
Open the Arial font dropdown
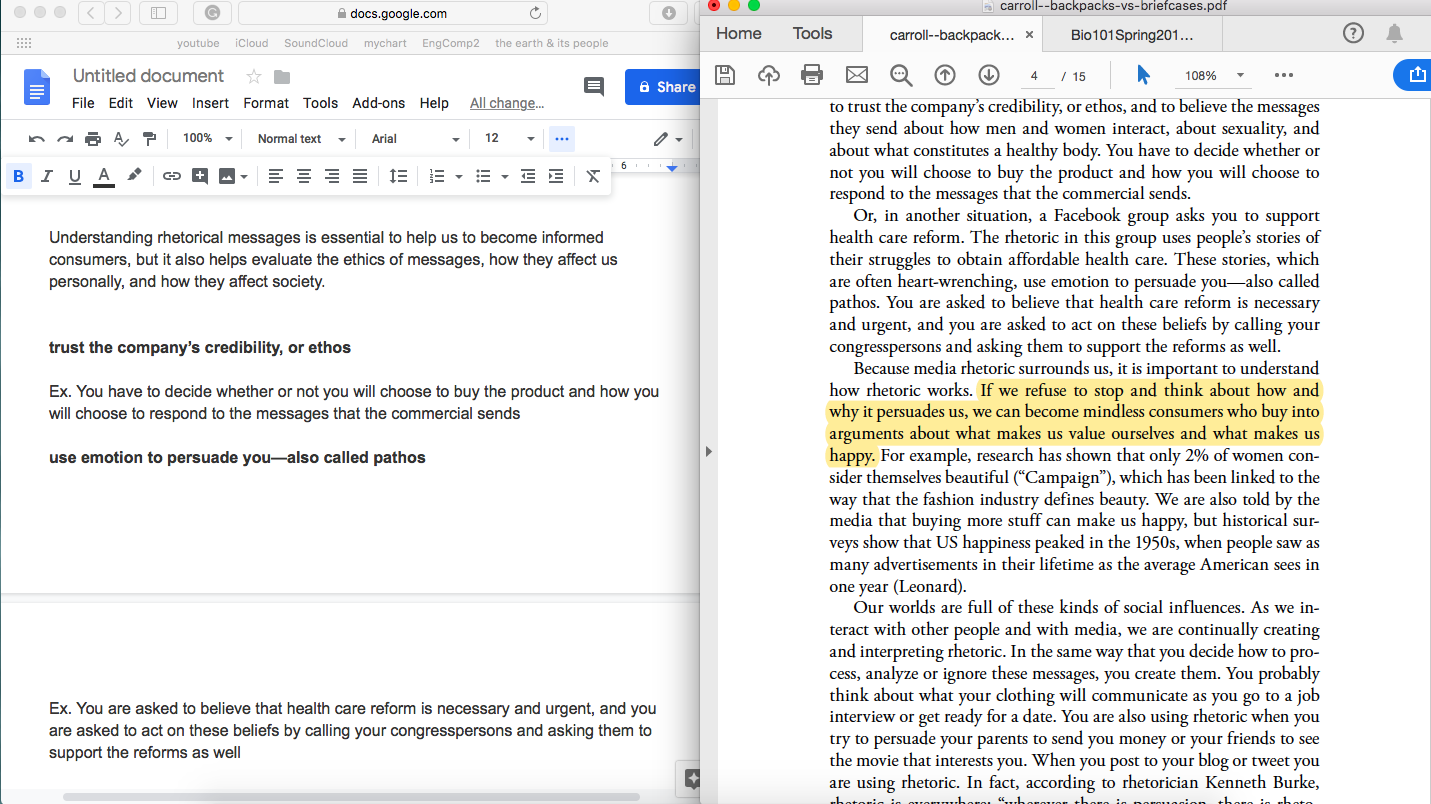[415, 139]
